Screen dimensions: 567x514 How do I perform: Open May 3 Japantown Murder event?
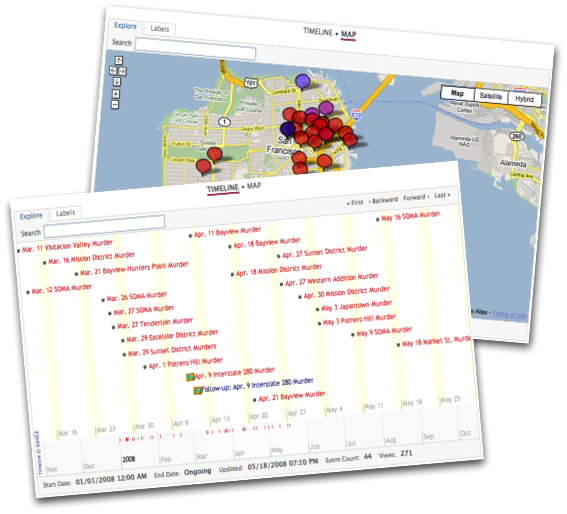click(x=356, y=305)
